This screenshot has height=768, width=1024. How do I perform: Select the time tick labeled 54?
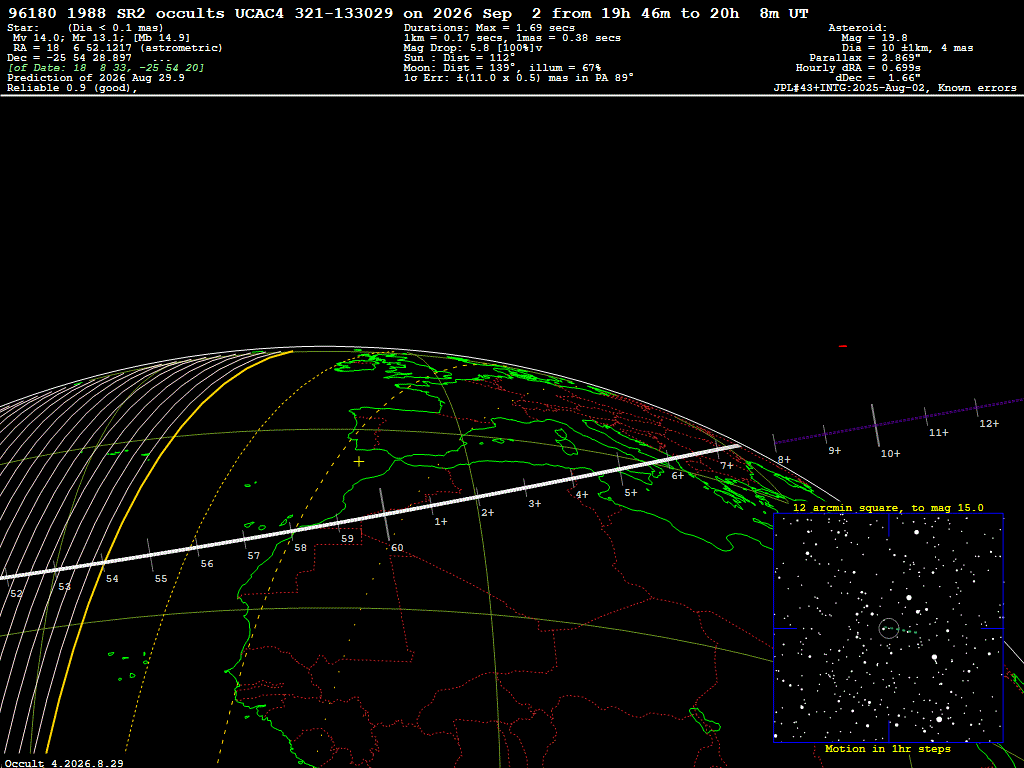click(x=112, y=579)
